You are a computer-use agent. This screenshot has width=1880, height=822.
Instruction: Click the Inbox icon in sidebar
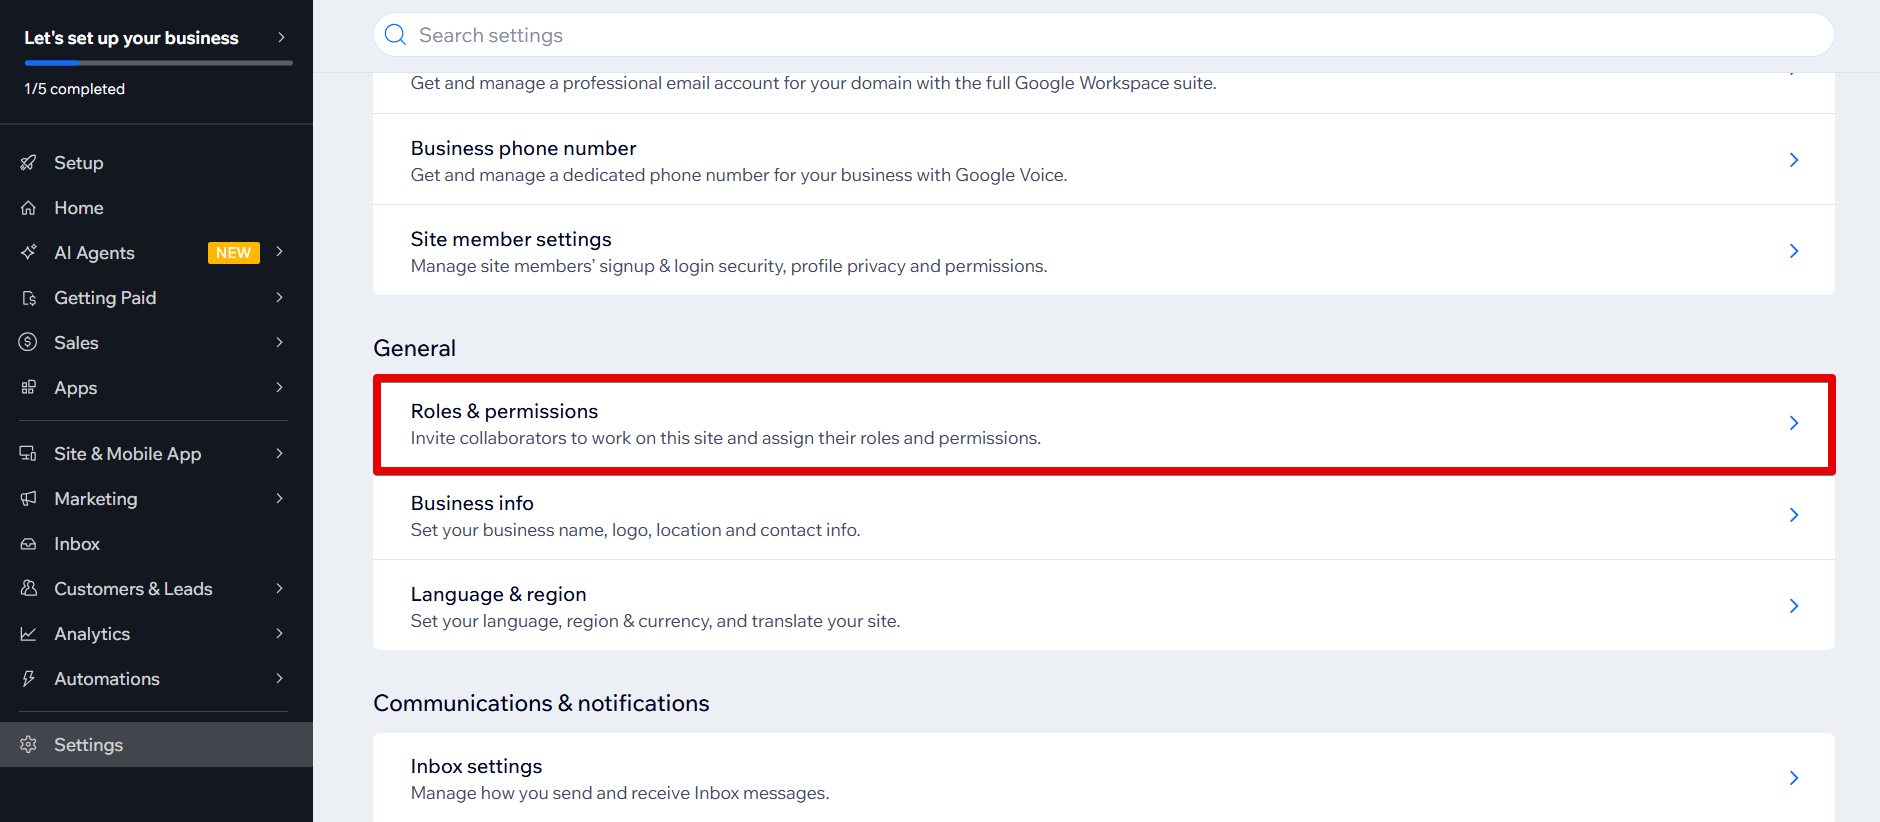point(28,544)
